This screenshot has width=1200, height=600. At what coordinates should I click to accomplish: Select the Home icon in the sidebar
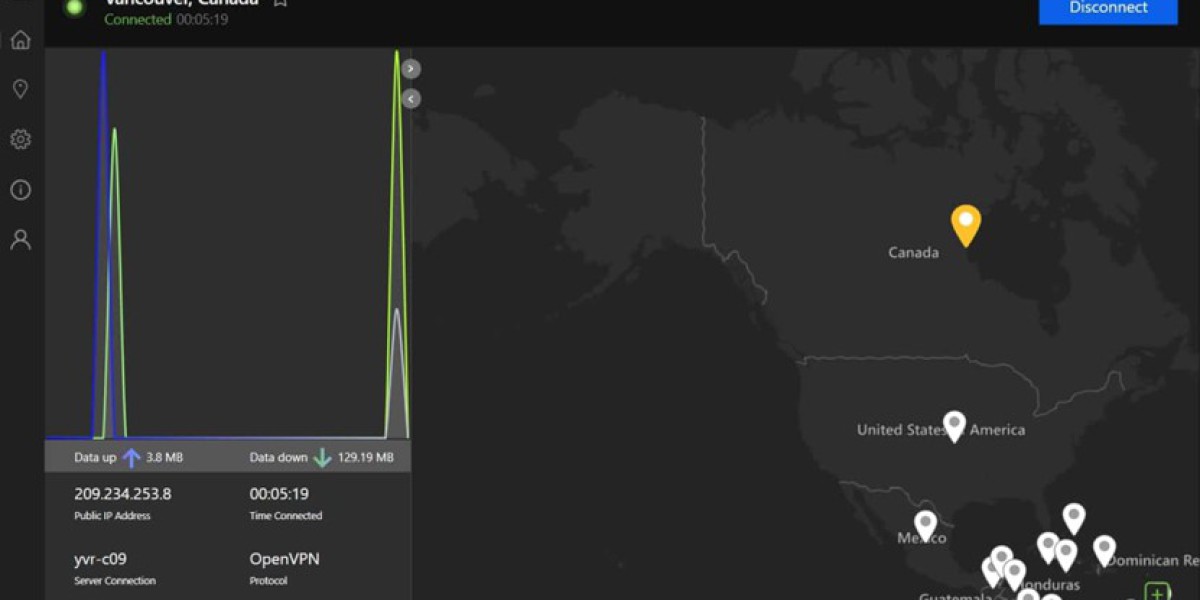[19, 40]
